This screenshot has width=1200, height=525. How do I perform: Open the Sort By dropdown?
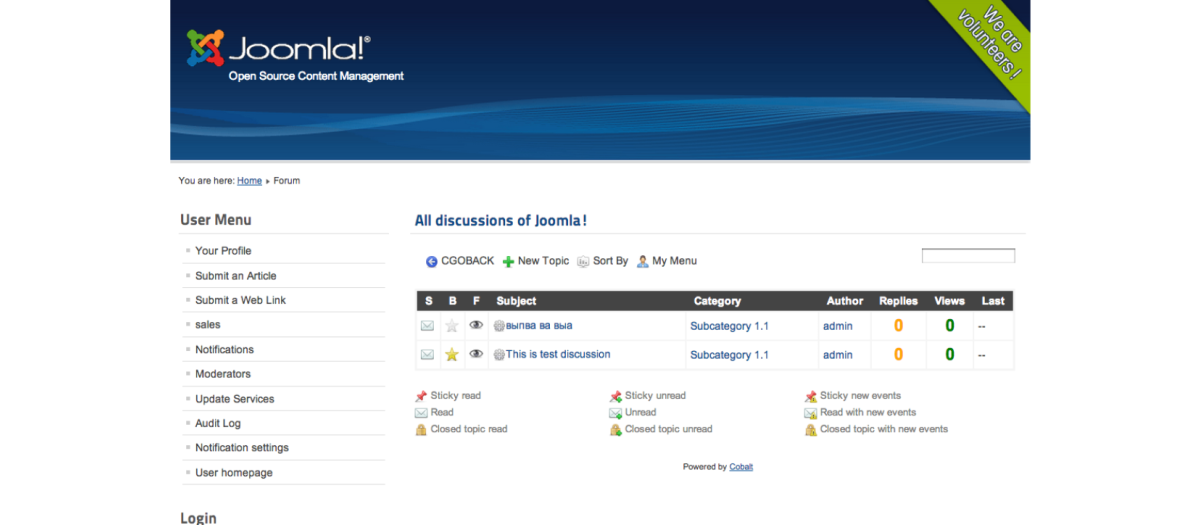[610, 261]
